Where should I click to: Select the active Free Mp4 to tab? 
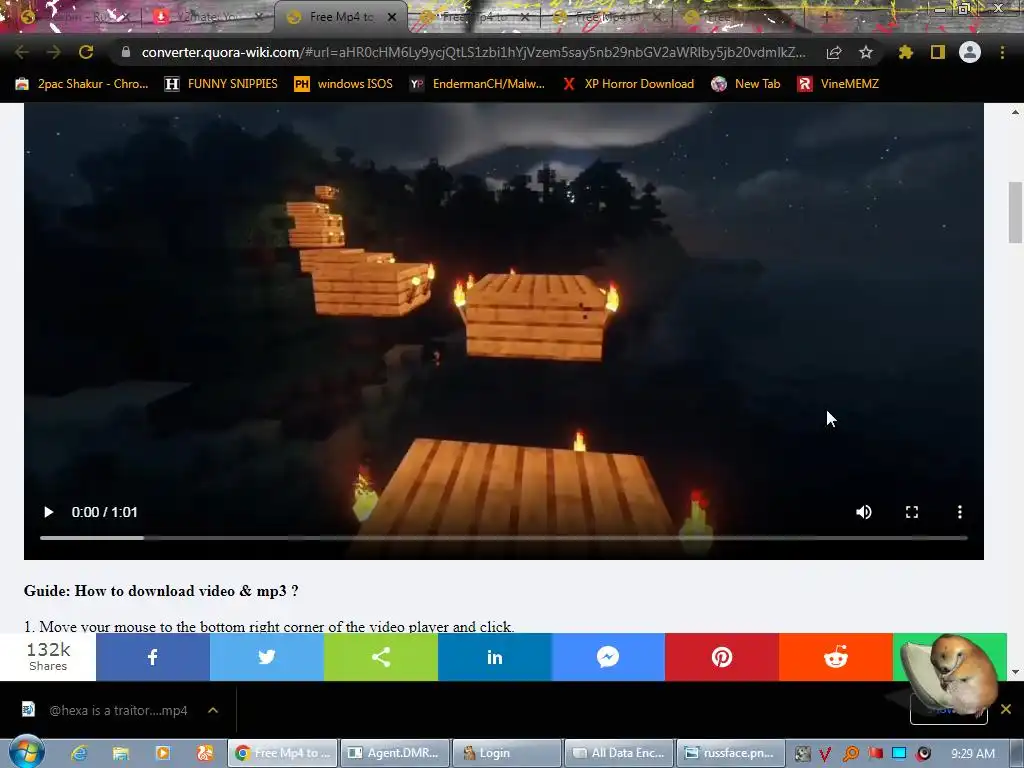[x=340, y=17]
